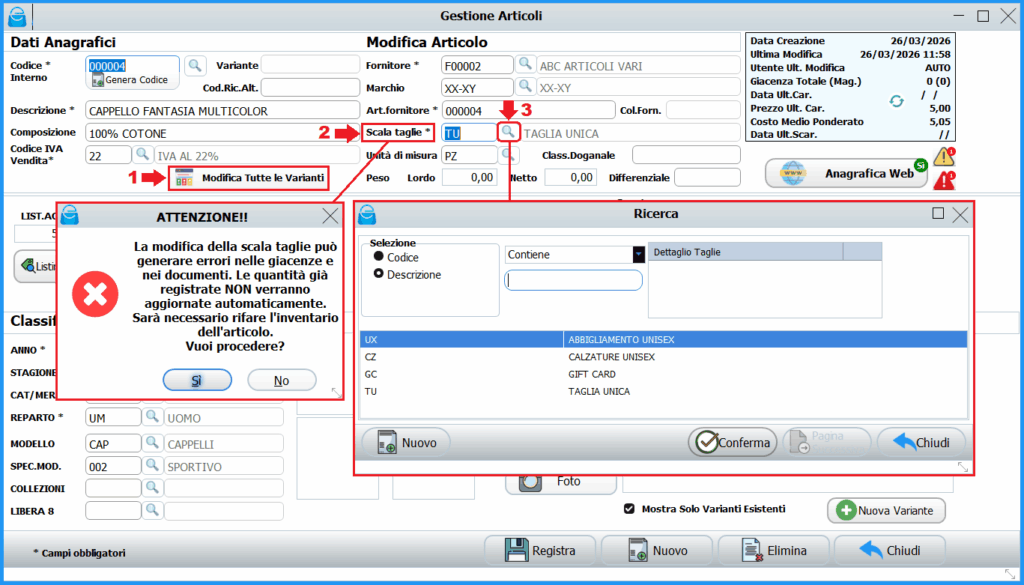Click the green refresh arrows icon

click(897, 101)
